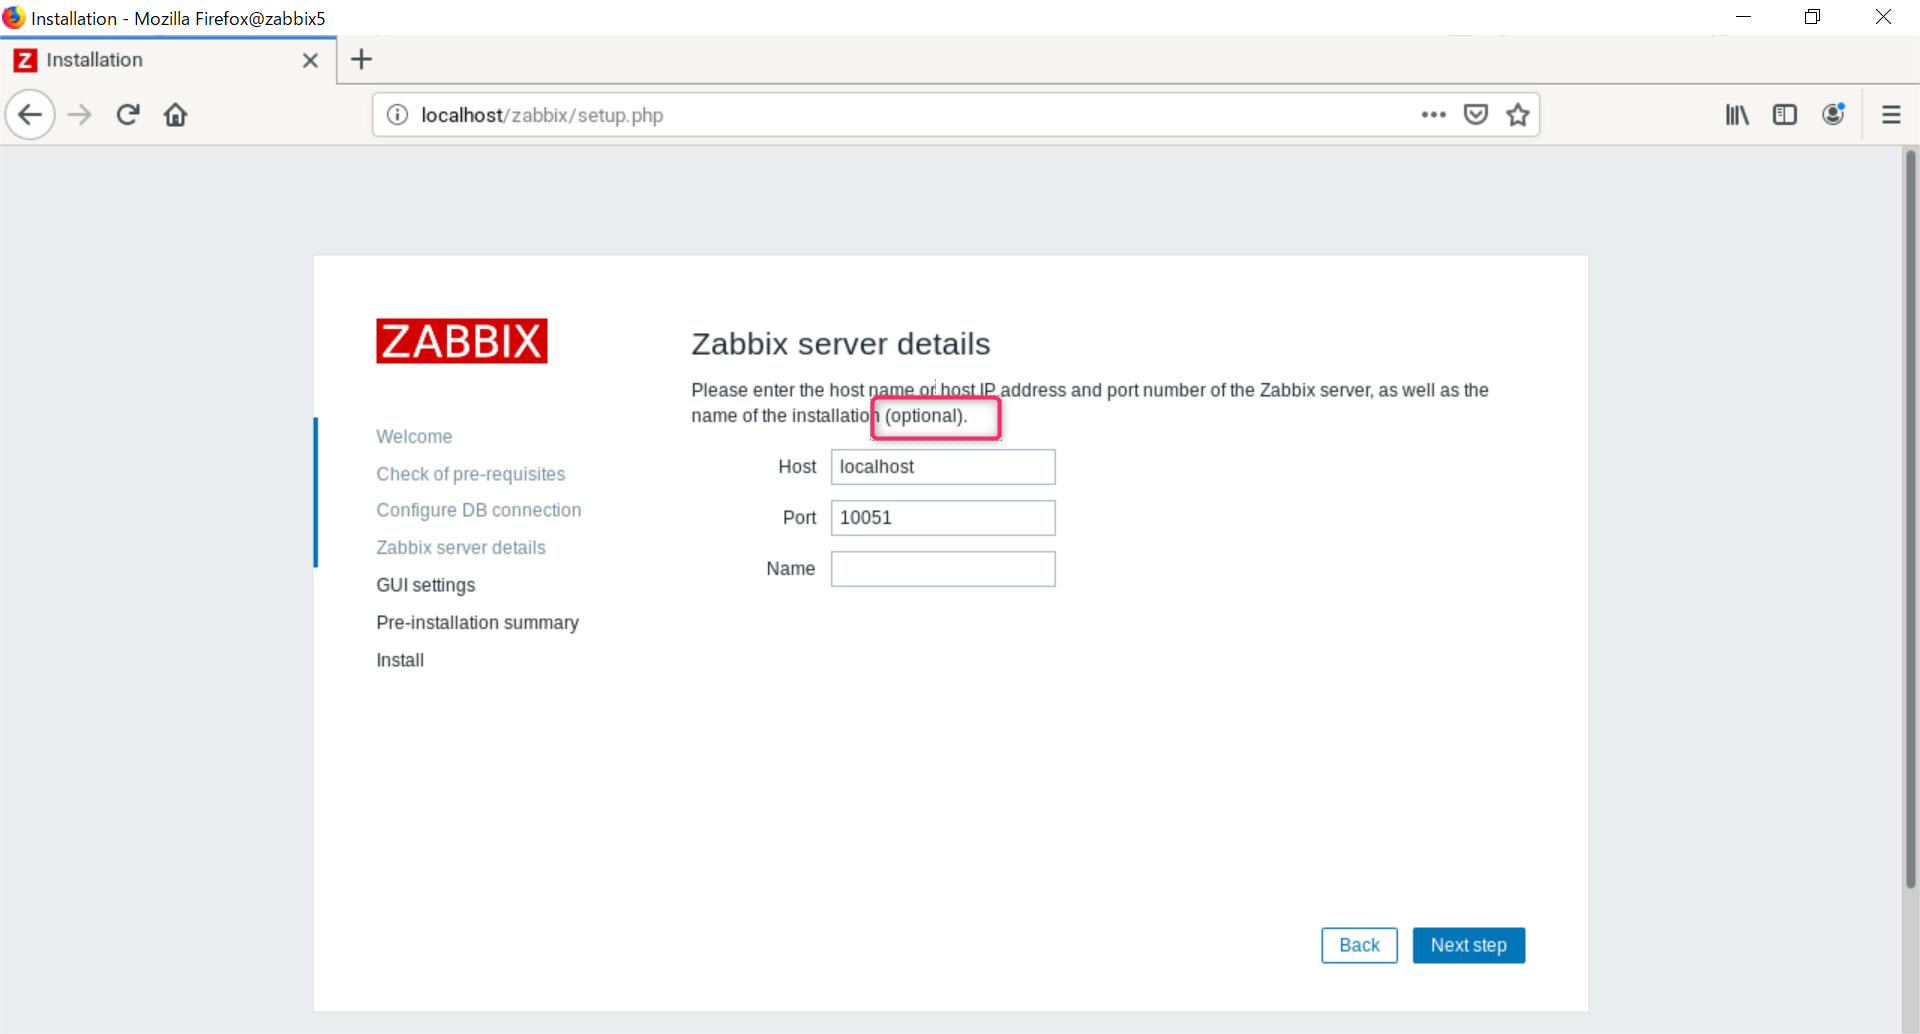The height and width of the screenshot is (1034, 1920).
Task: Click the page vertical scrollbar
Action: click(x=1910, y=520)
